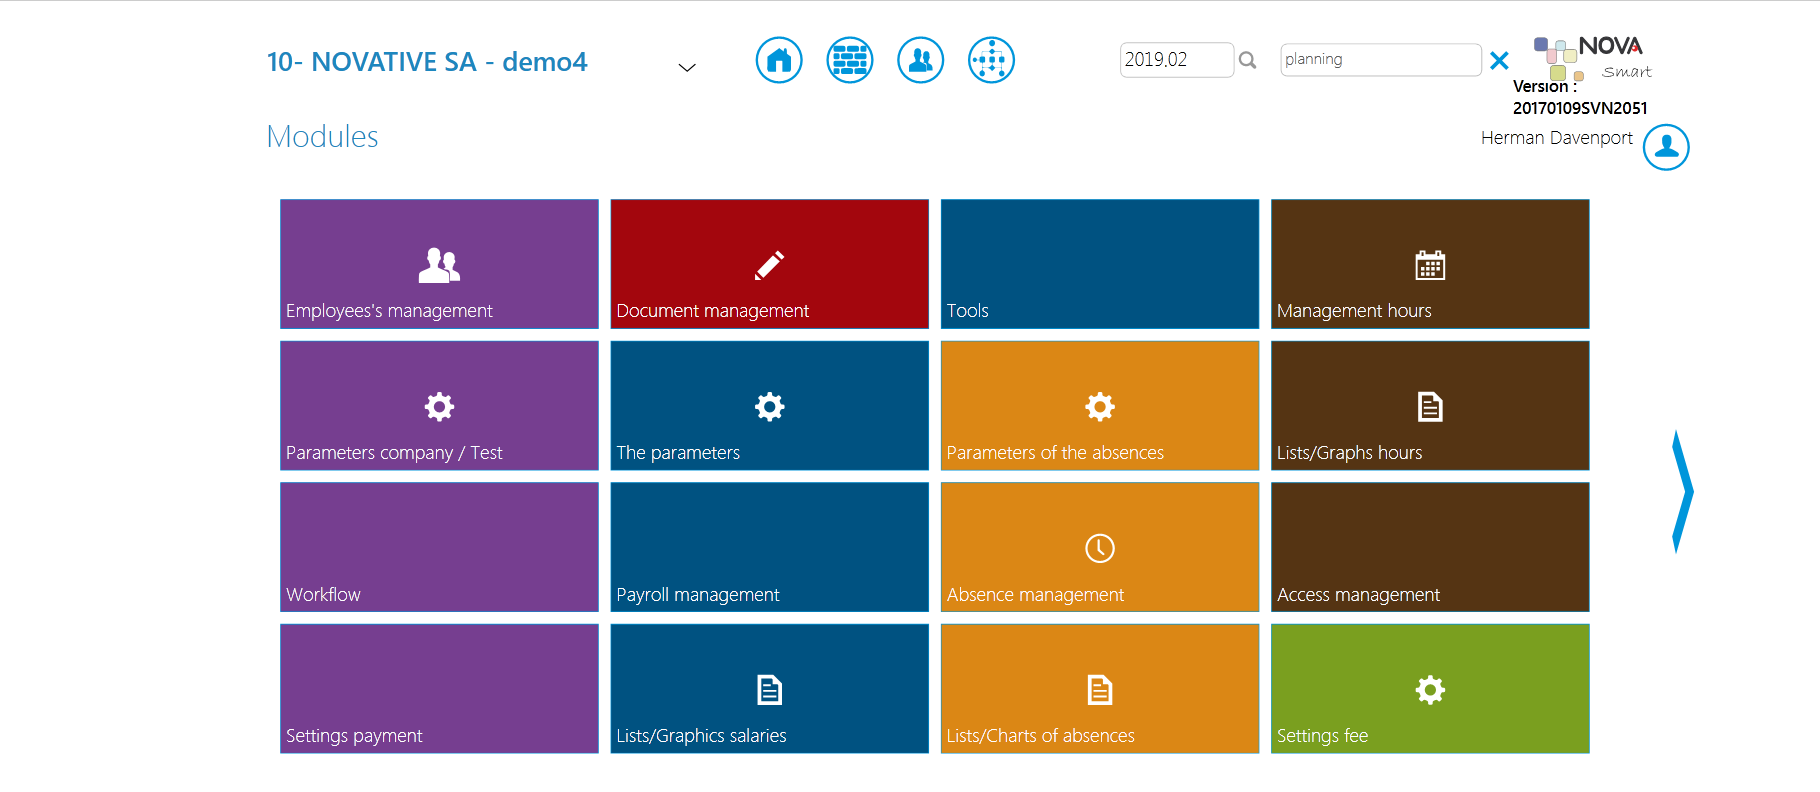1820x792 pixels.
Task: Focus the planning search field
Action: (x=1379, y=60)
